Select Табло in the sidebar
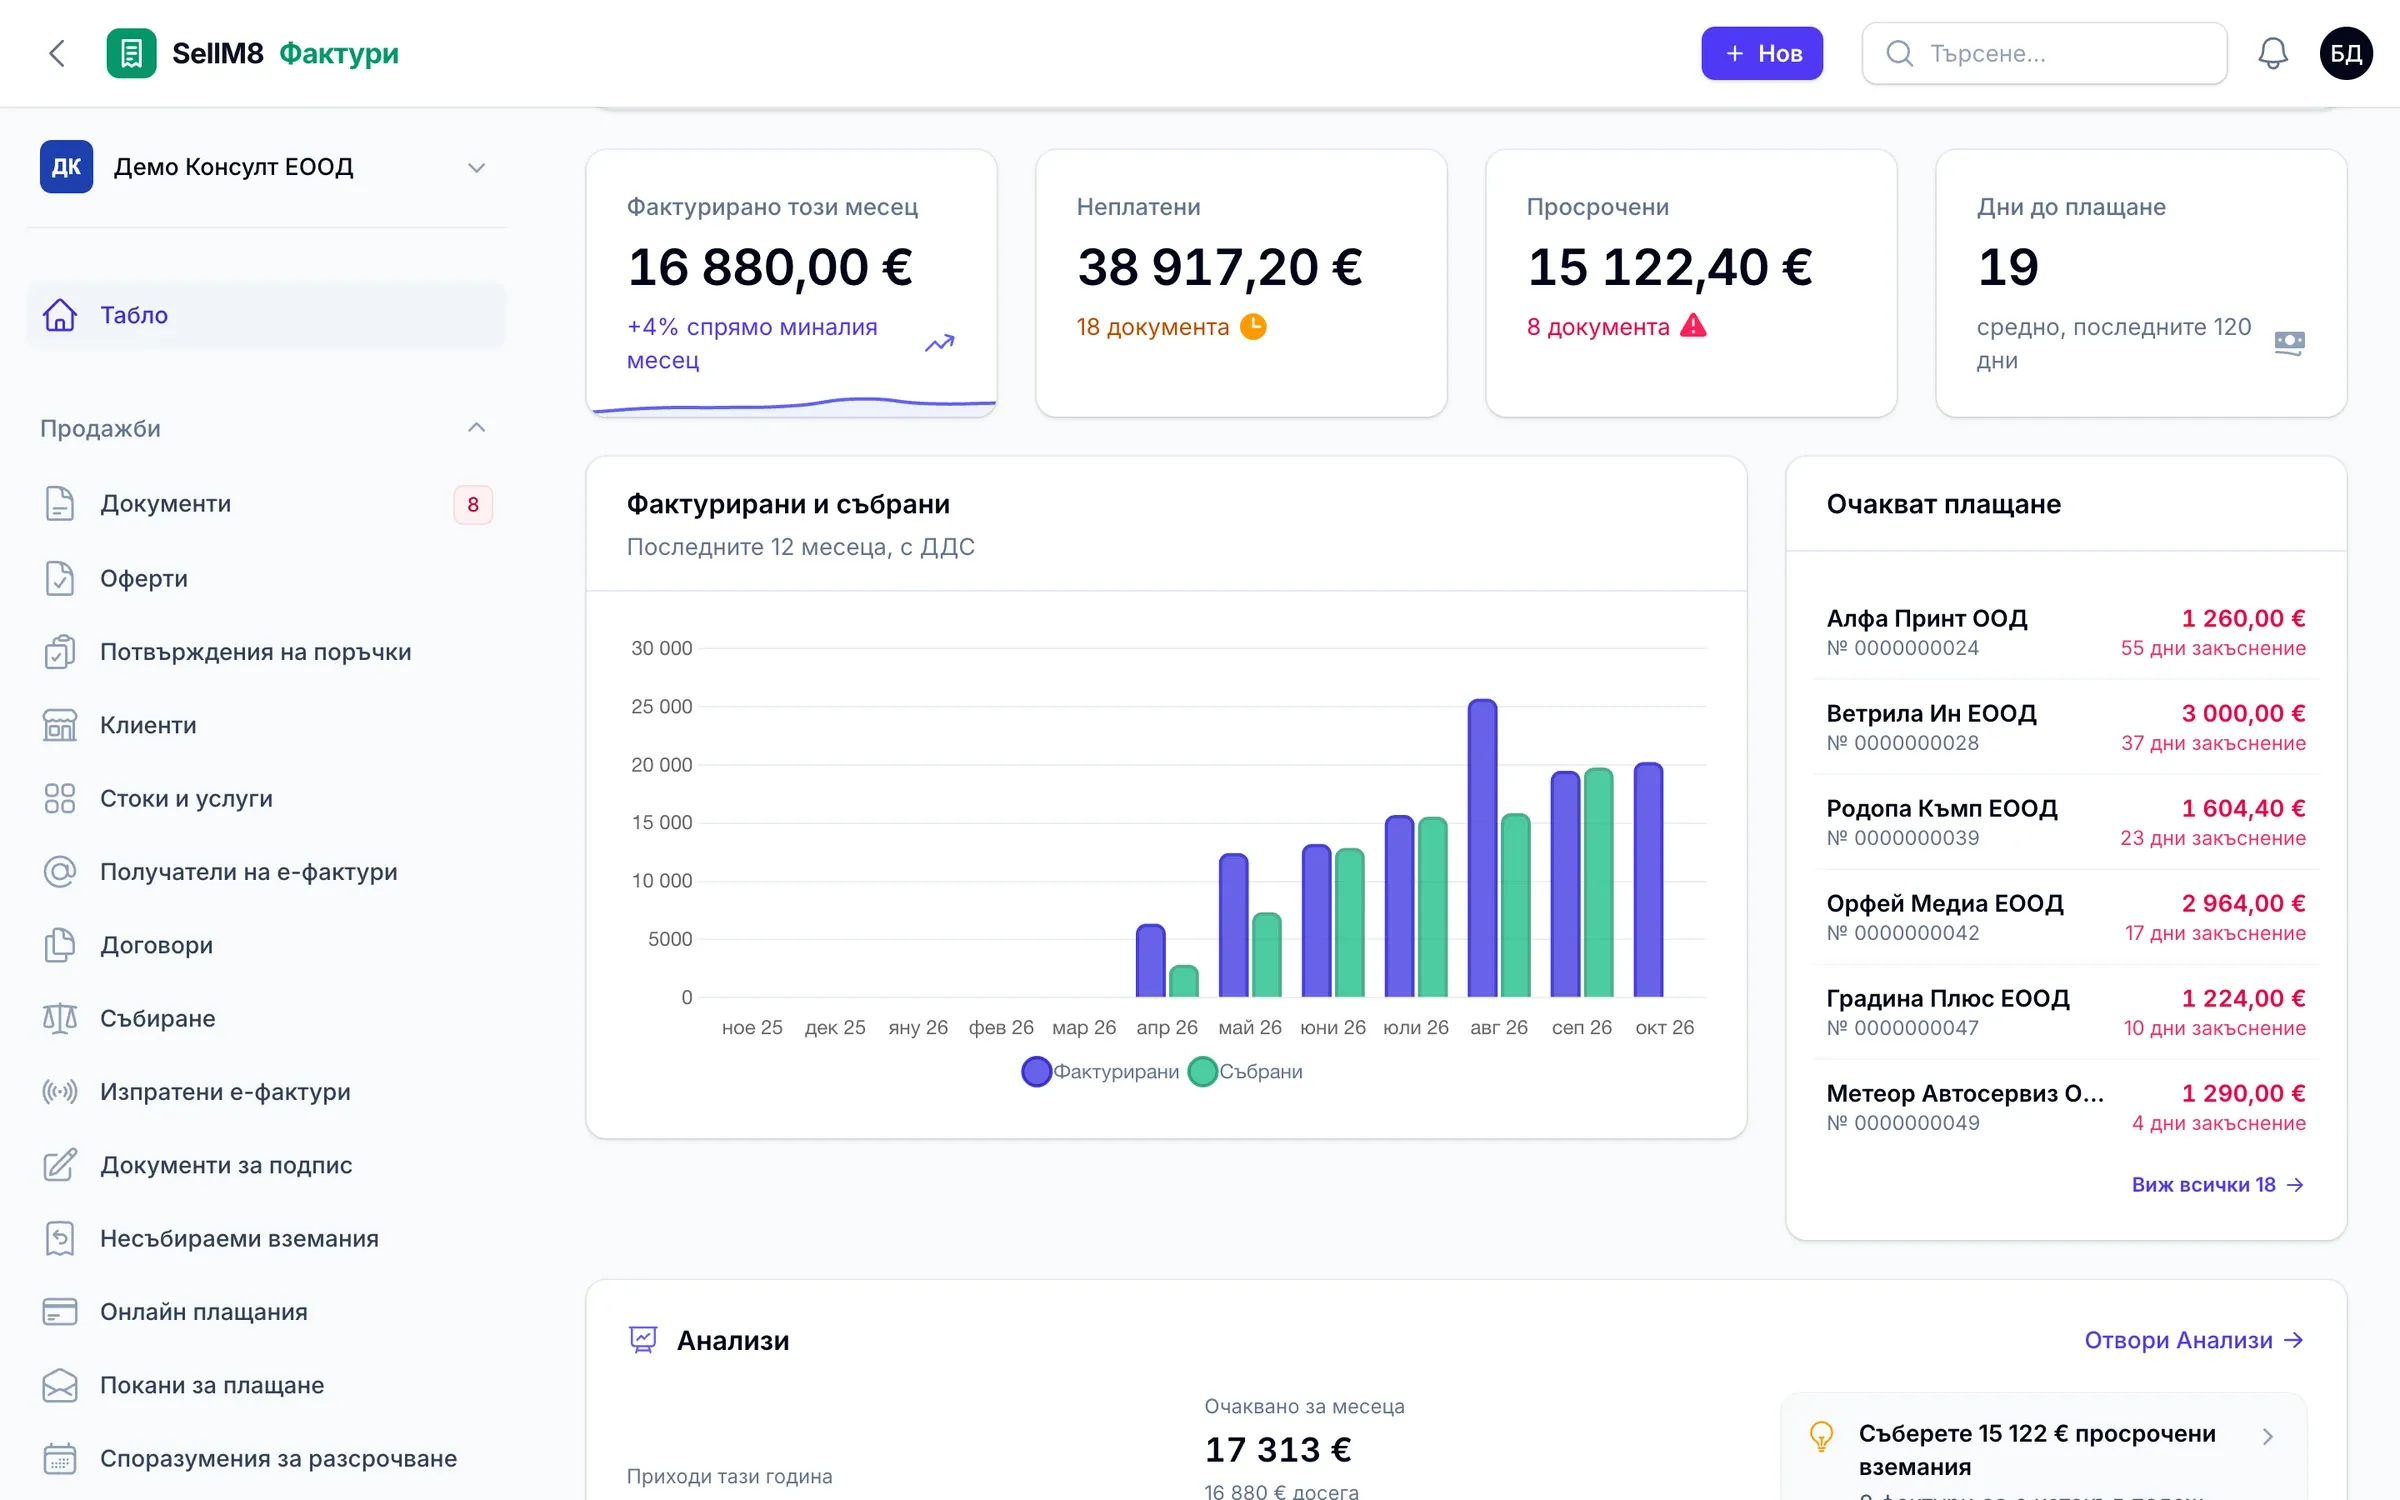Screen dimensions: 2400x1500 click(x=266, y=315)
